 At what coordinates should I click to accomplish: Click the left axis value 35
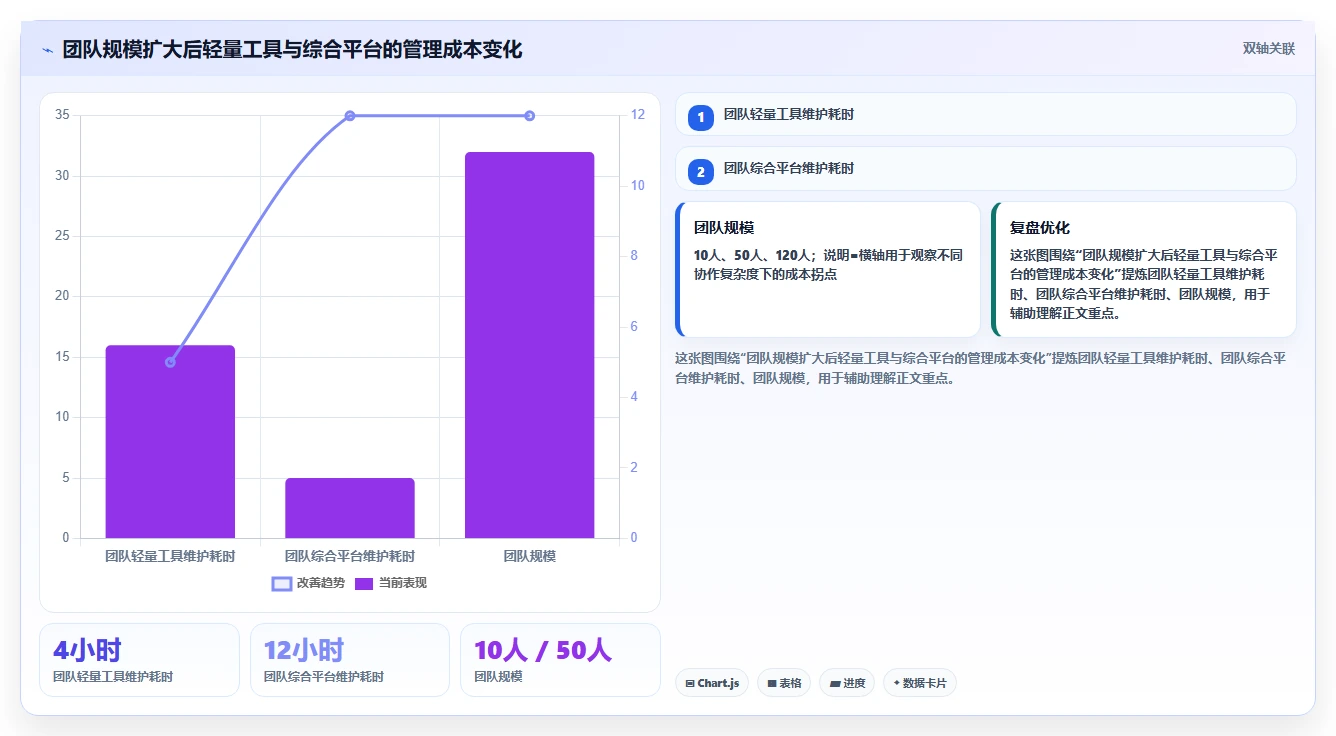pyautogui.click(x=62, y=115)
